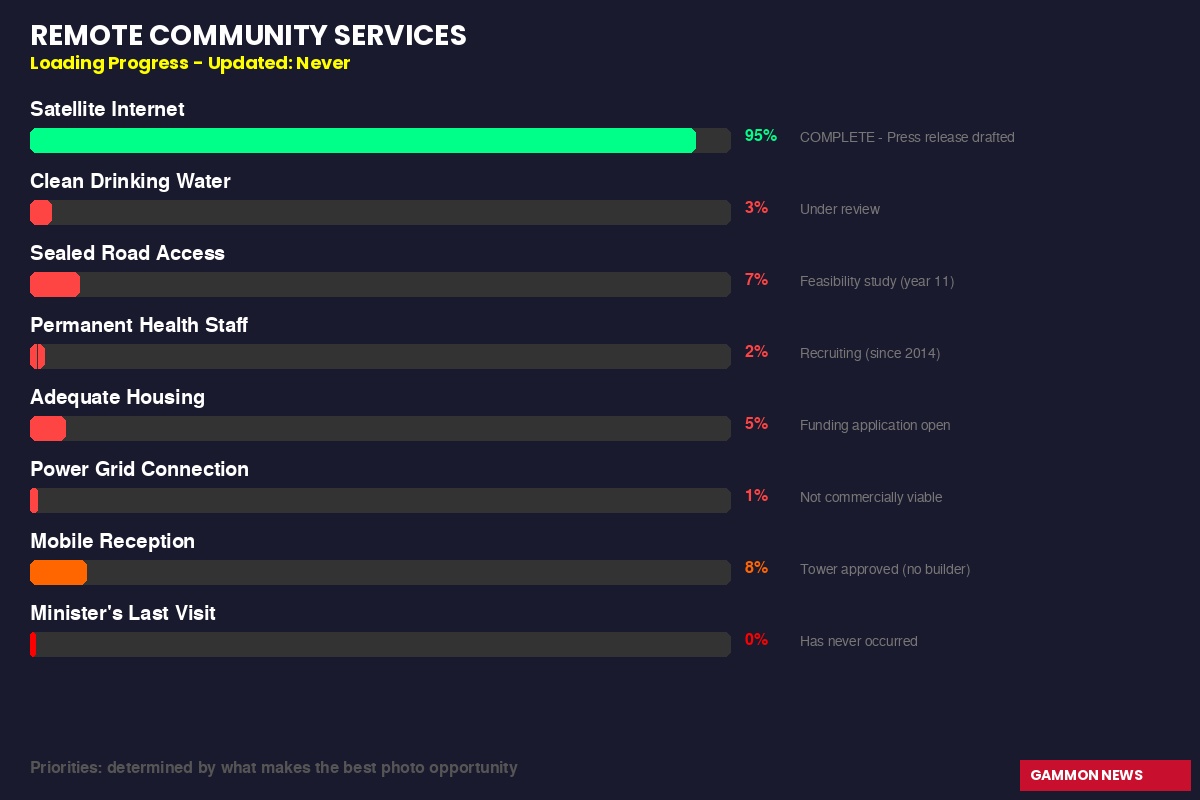Image resolution: width=1200 pixels, height=800 pixels.
Task: Click the 0% percentage label
Action: (756, 640)
